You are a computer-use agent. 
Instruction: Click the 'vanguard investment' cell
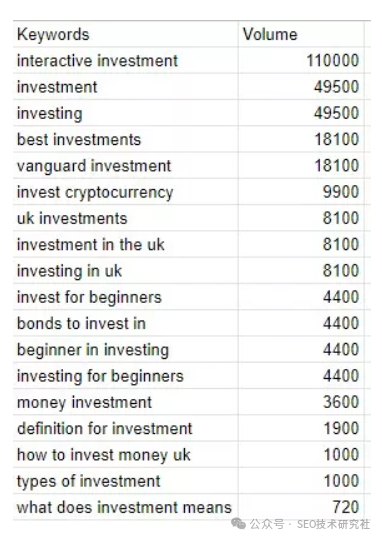tap(125, 166)
